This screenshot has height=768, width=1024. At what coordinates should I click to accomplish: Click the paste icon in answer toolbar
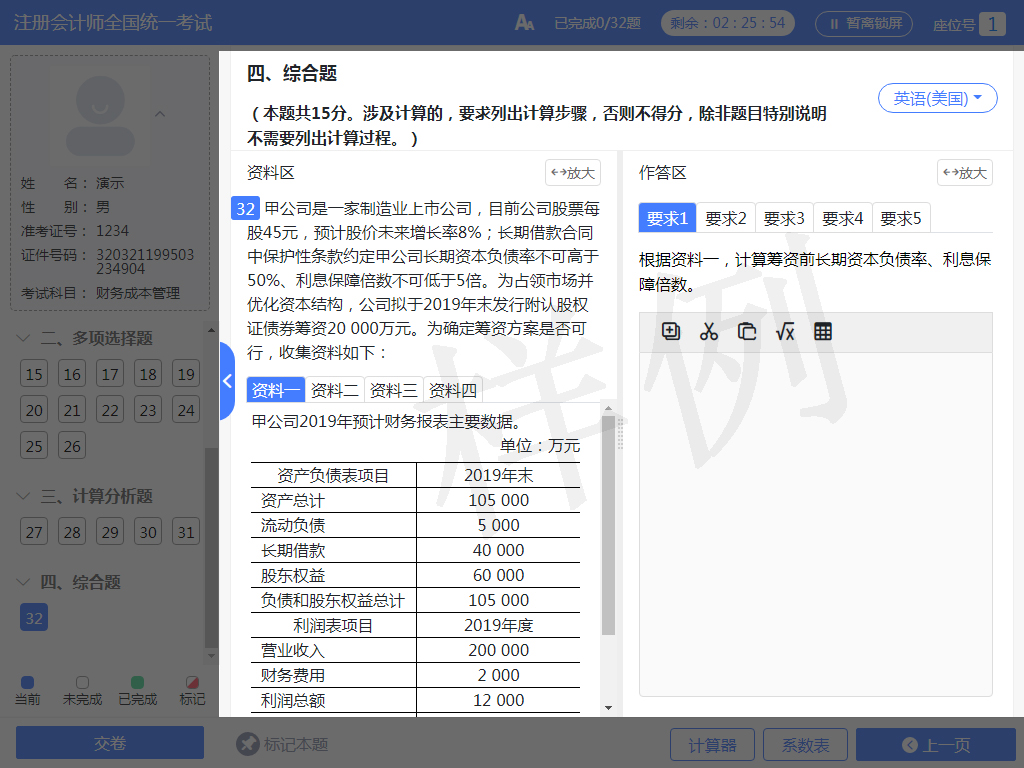pyautogui.click(x=747, y=332)
